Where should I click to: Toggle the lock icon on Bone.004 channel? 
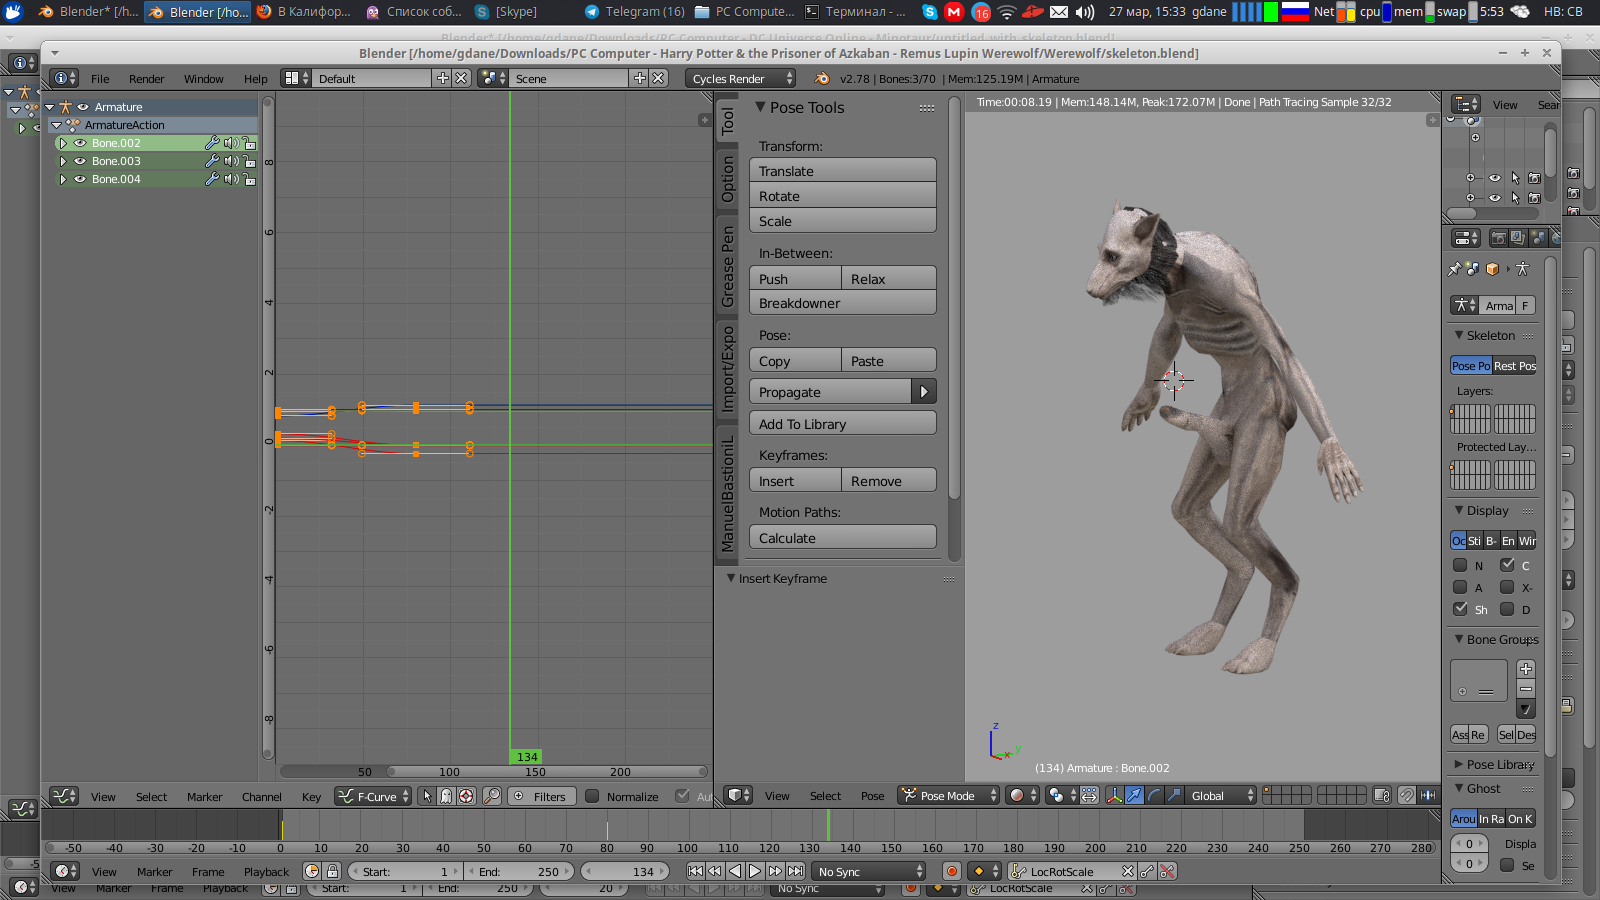click(250, 179)
